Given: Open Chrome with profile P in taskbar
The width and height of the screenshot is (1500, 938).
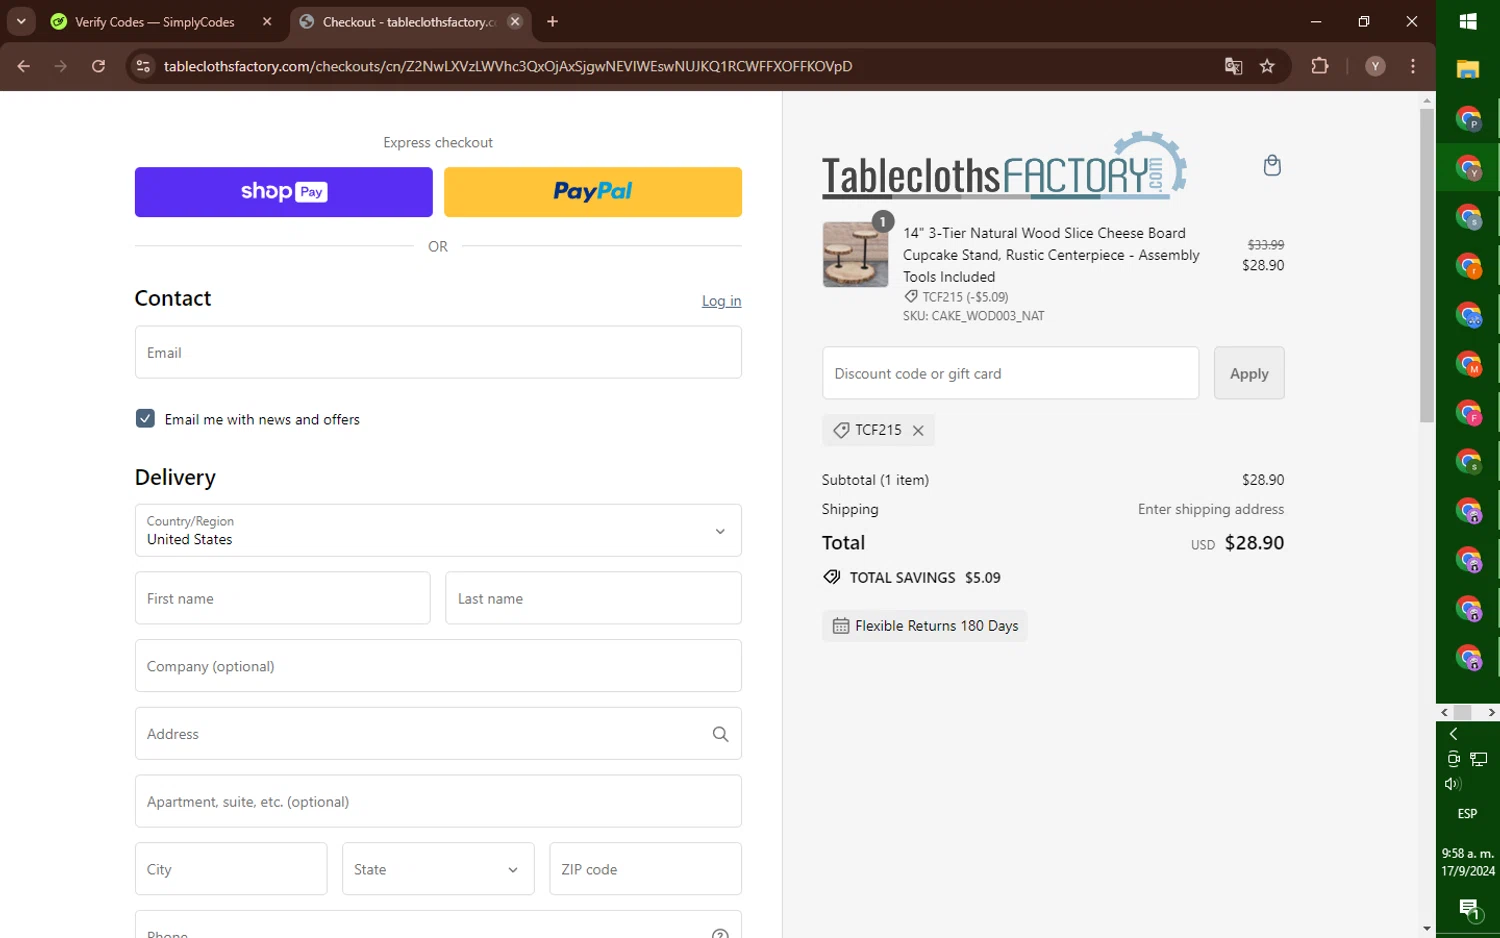Looking at the screenshot, I should pyautogui.click(x=1468, y=119).
